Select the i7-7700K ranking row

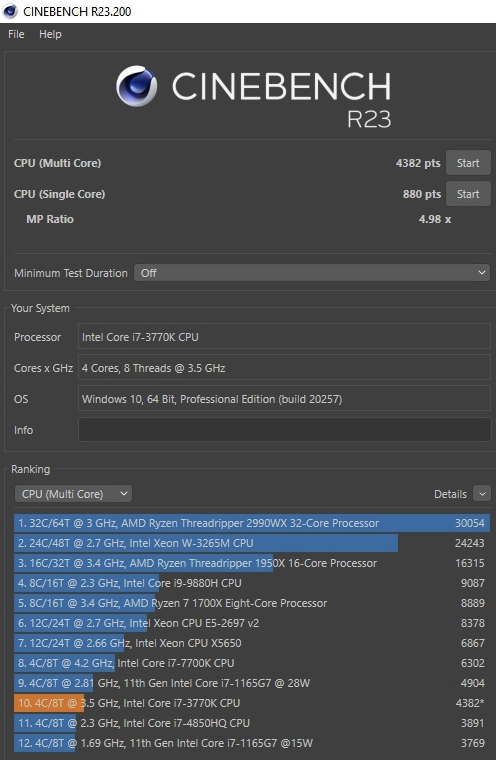coord(252,663)
